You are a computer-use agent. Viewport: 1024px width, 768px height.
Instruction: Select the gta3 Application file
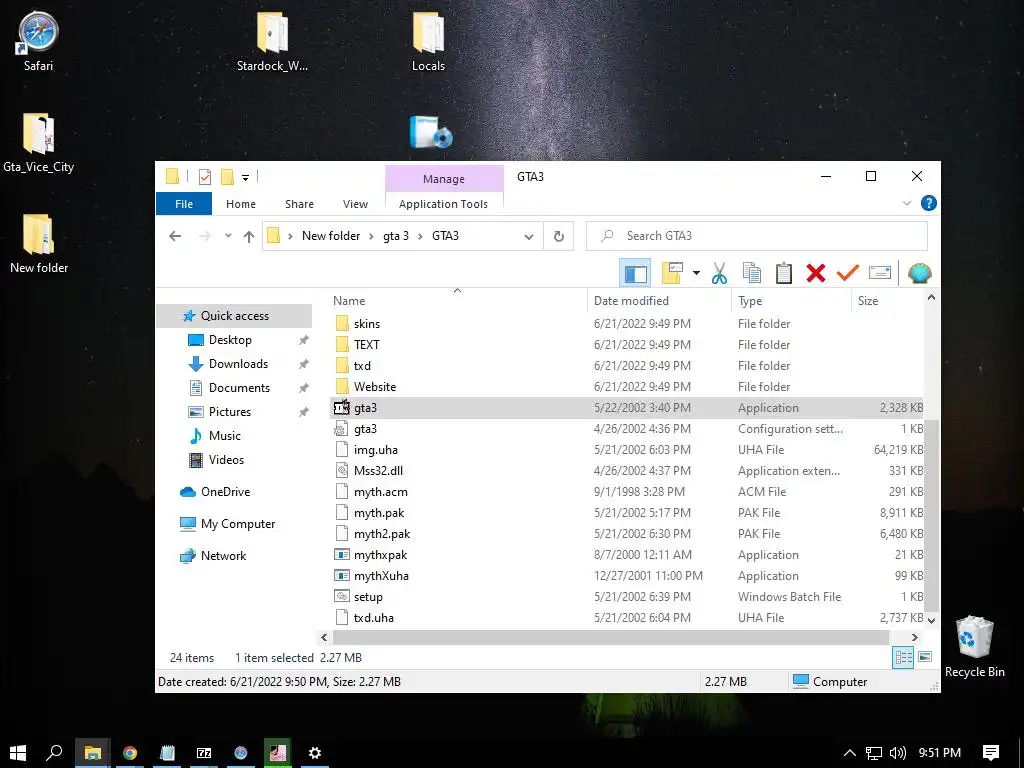(x=627, y=408)
